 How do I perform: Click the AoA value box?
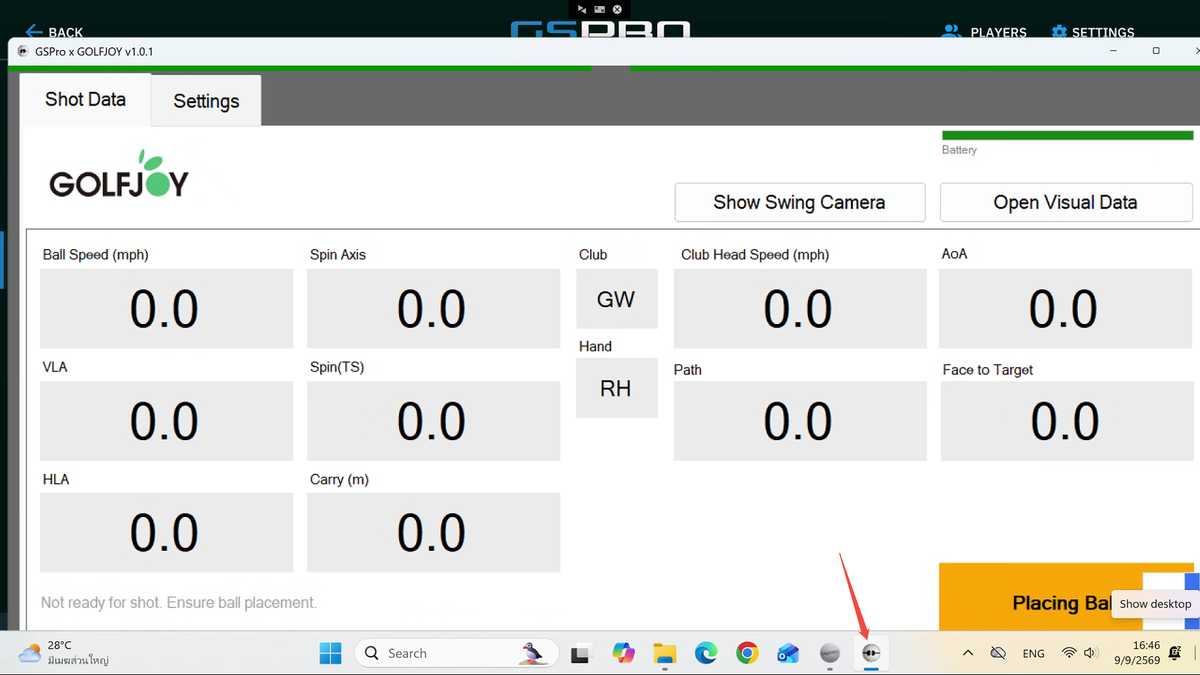[1066, 309]
